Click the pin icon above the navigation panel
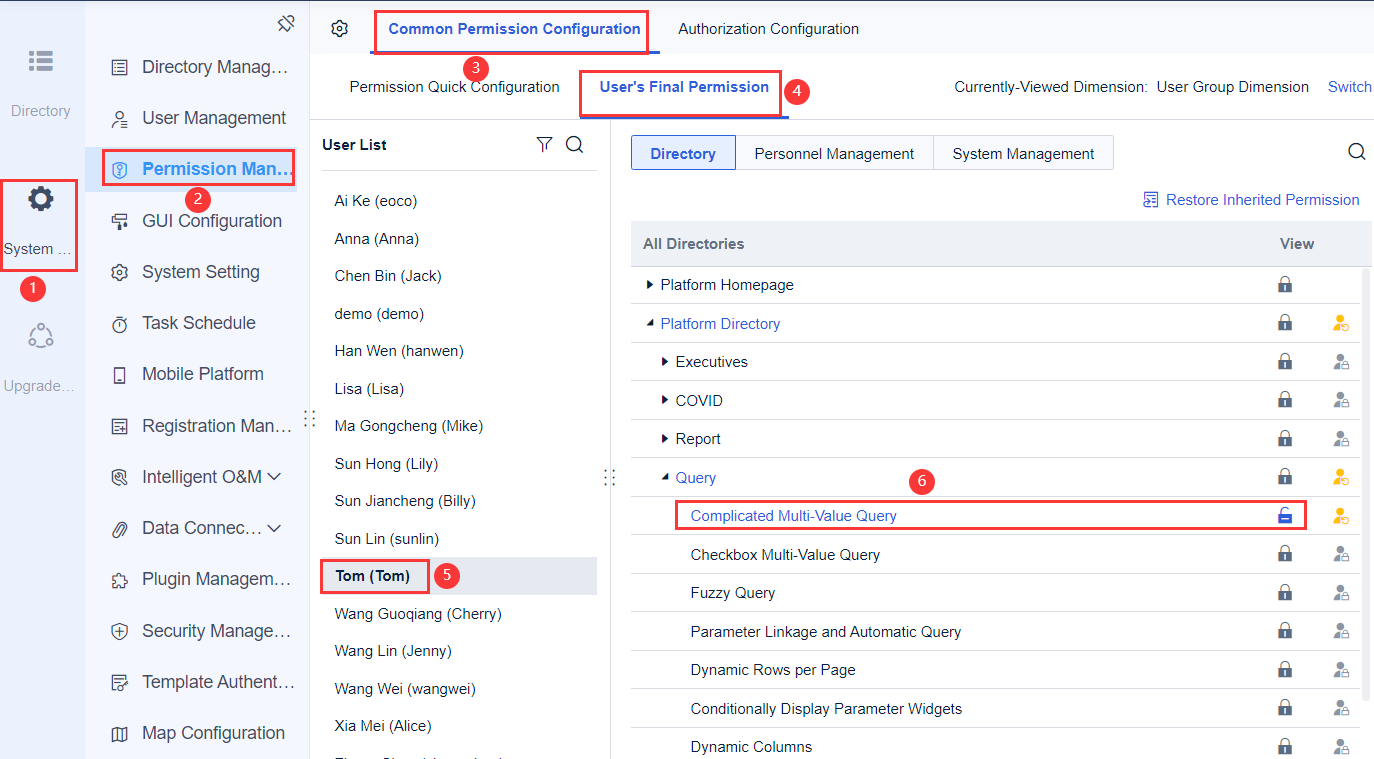 coord(287,22)
